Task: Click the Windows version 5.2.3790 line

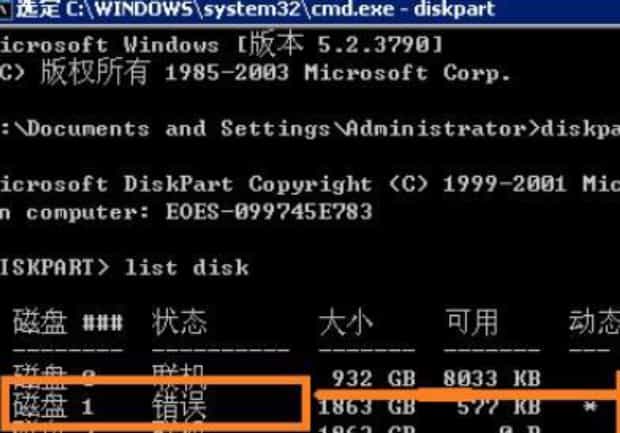Action: [221, 44]
